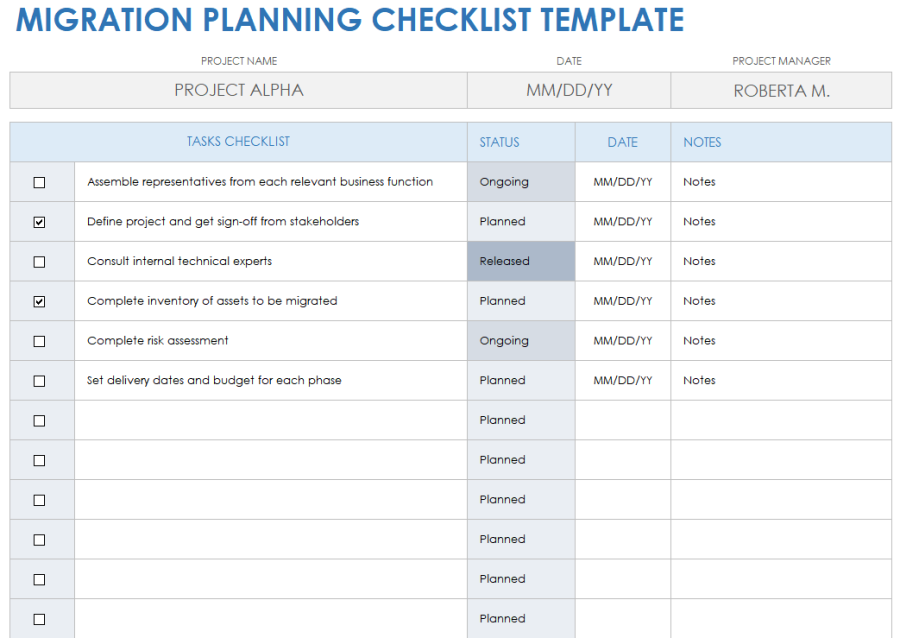Select the header MM/DD/YY date field
Viewport: 900px width, 638px height.
[569, 90]
